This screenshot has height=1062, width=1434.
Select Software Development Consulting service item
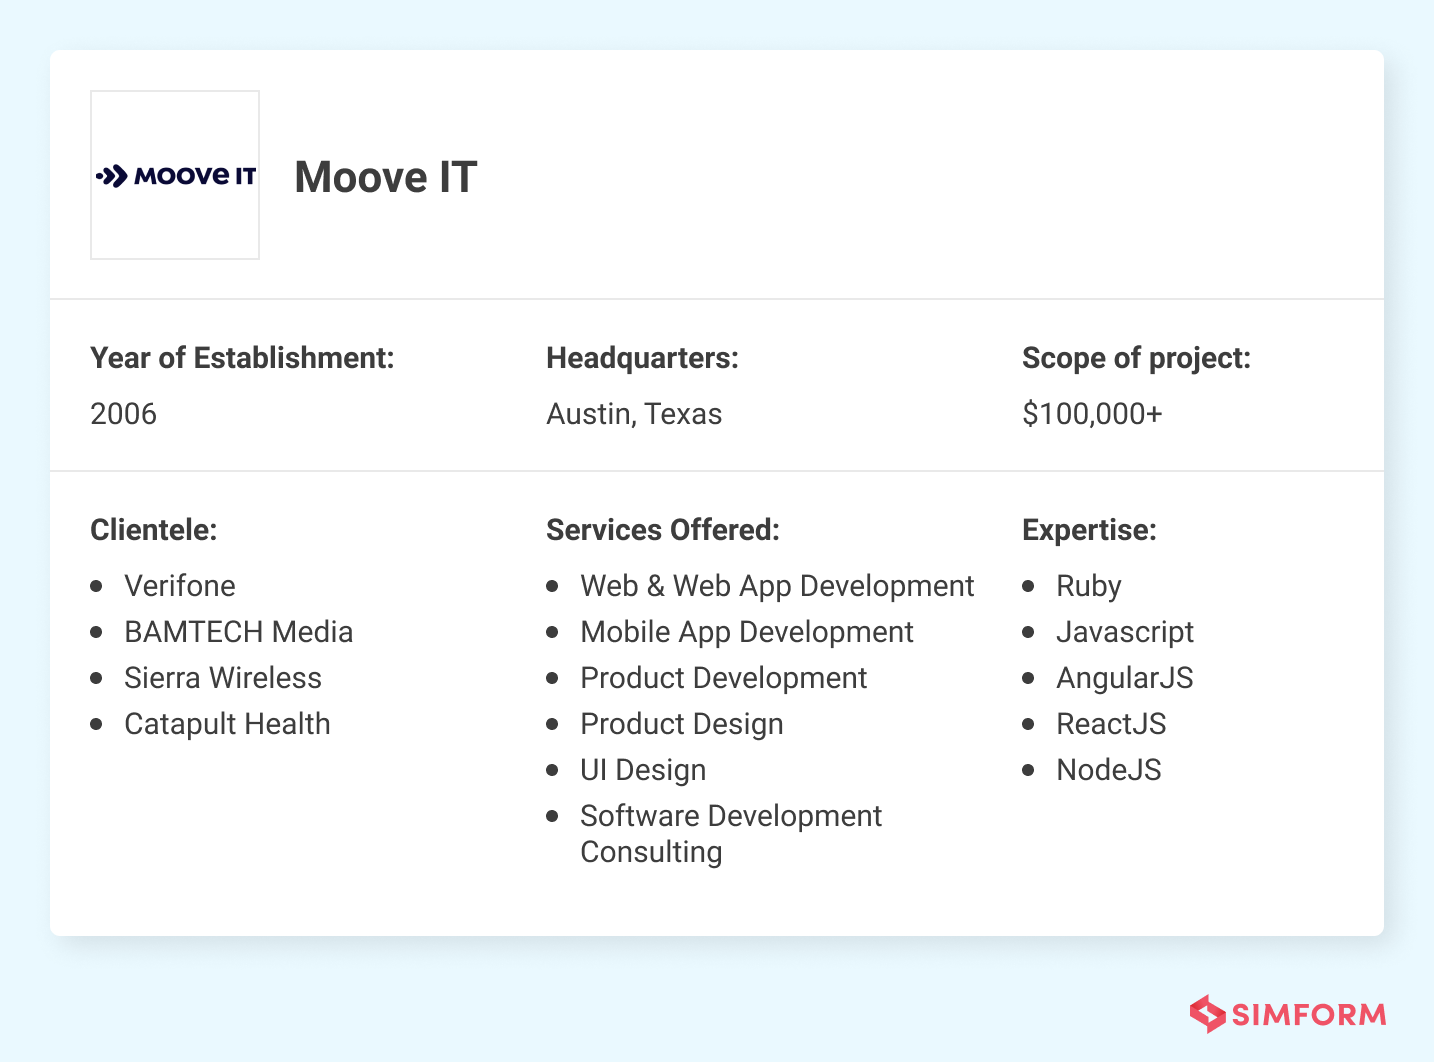coord(731,834)
